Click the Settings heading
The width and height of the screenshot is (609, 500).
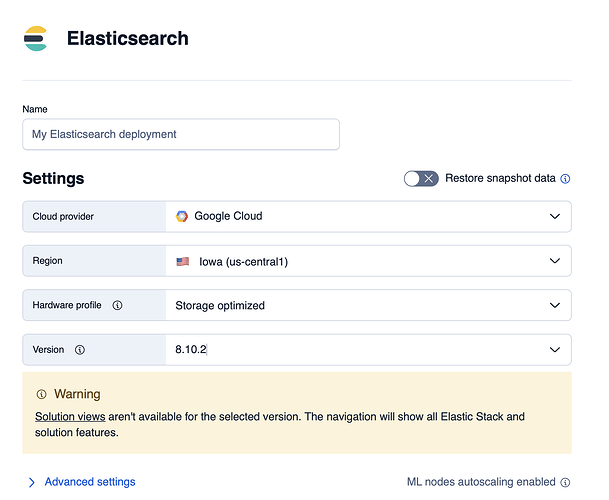[x=53, y=179]
